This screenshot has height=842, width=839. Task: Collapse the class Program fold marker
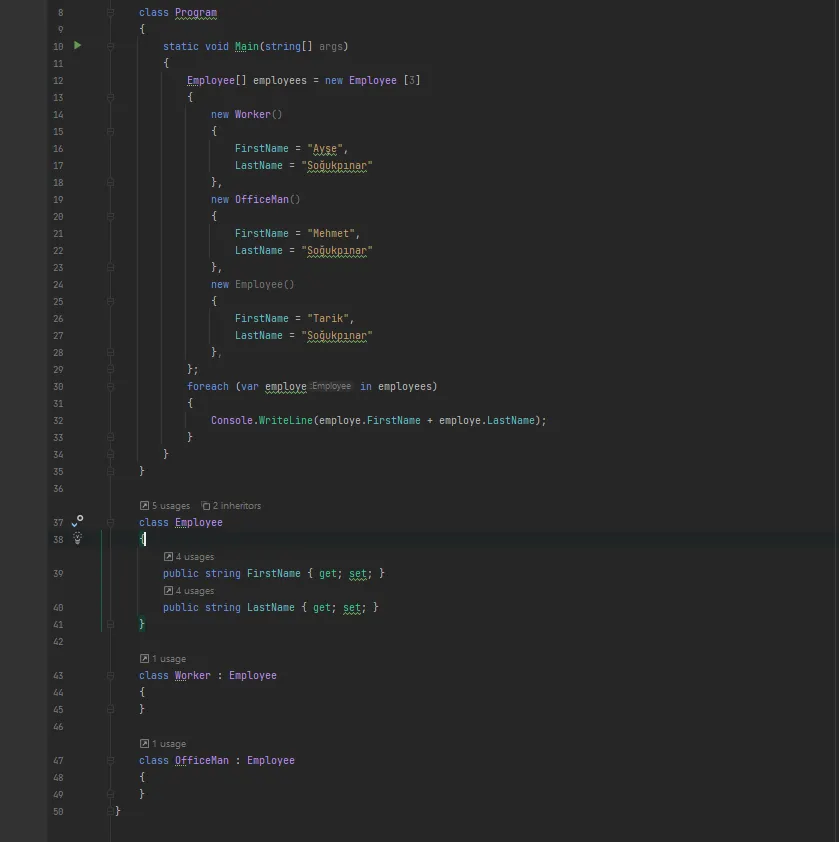point(110,12)
